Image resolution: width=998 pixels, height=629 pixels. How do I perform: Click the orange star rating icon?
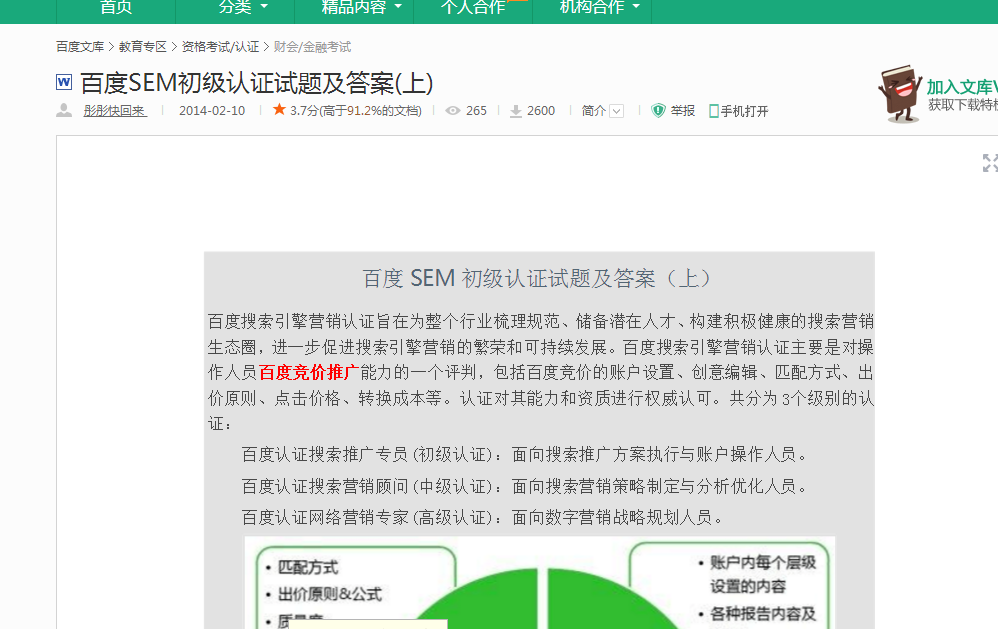coord(279,110)
